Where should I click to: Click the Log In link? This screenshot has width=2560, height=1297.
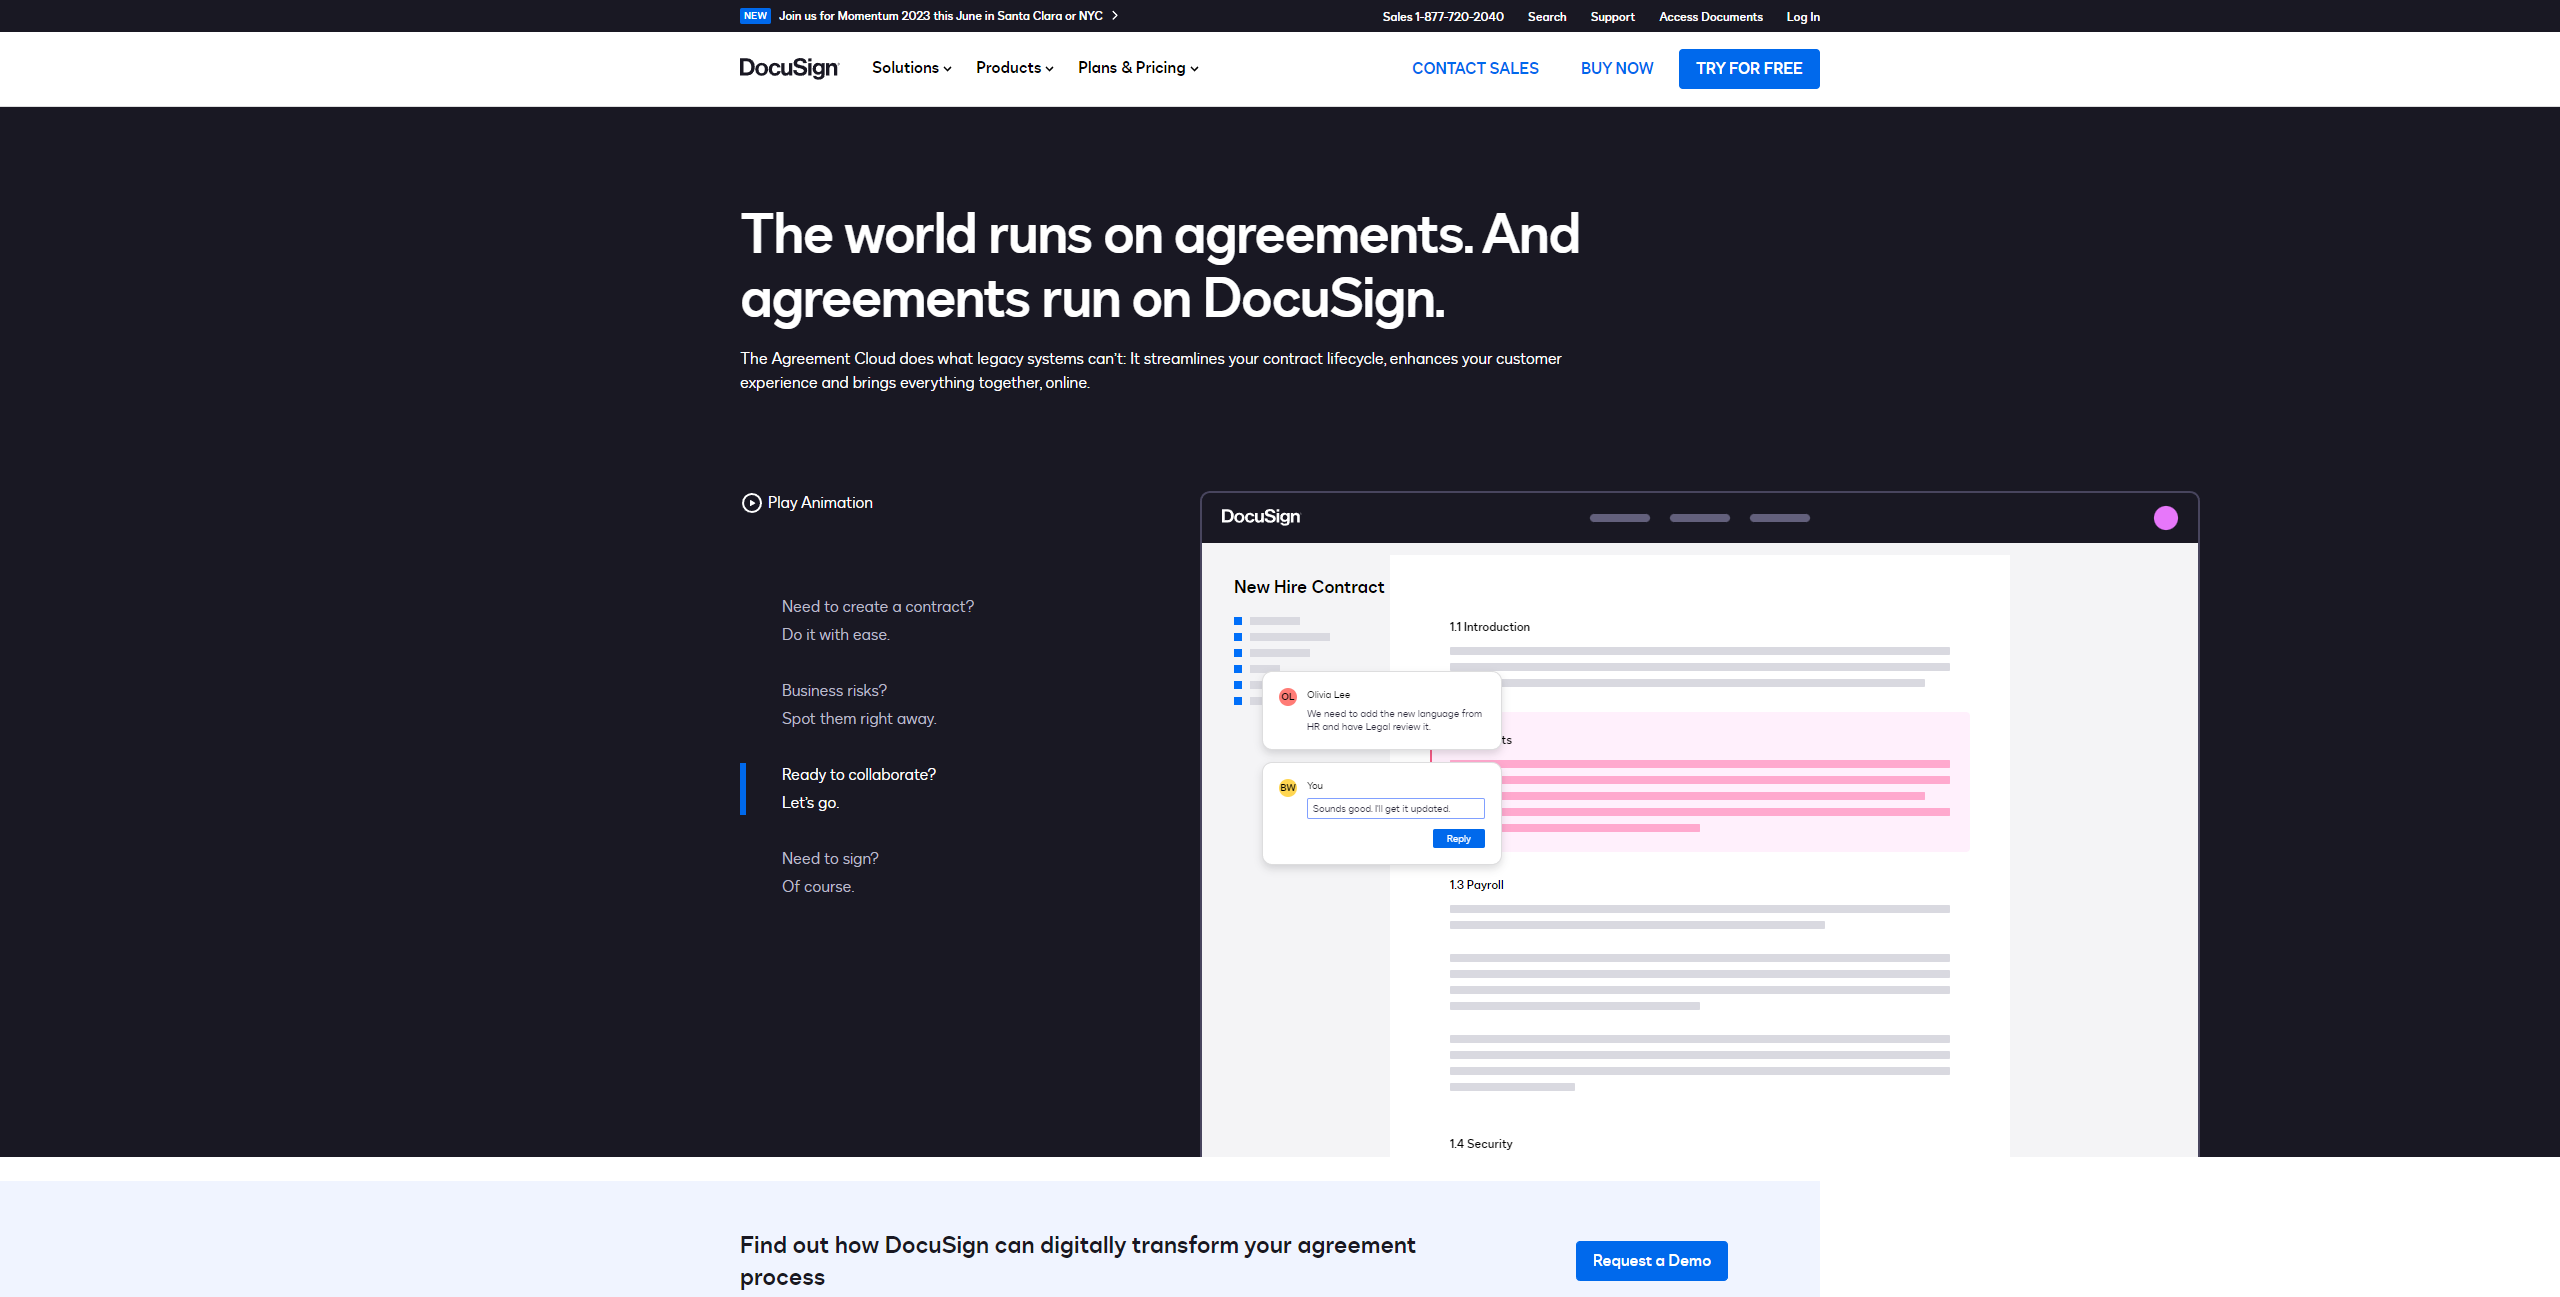1802,17
